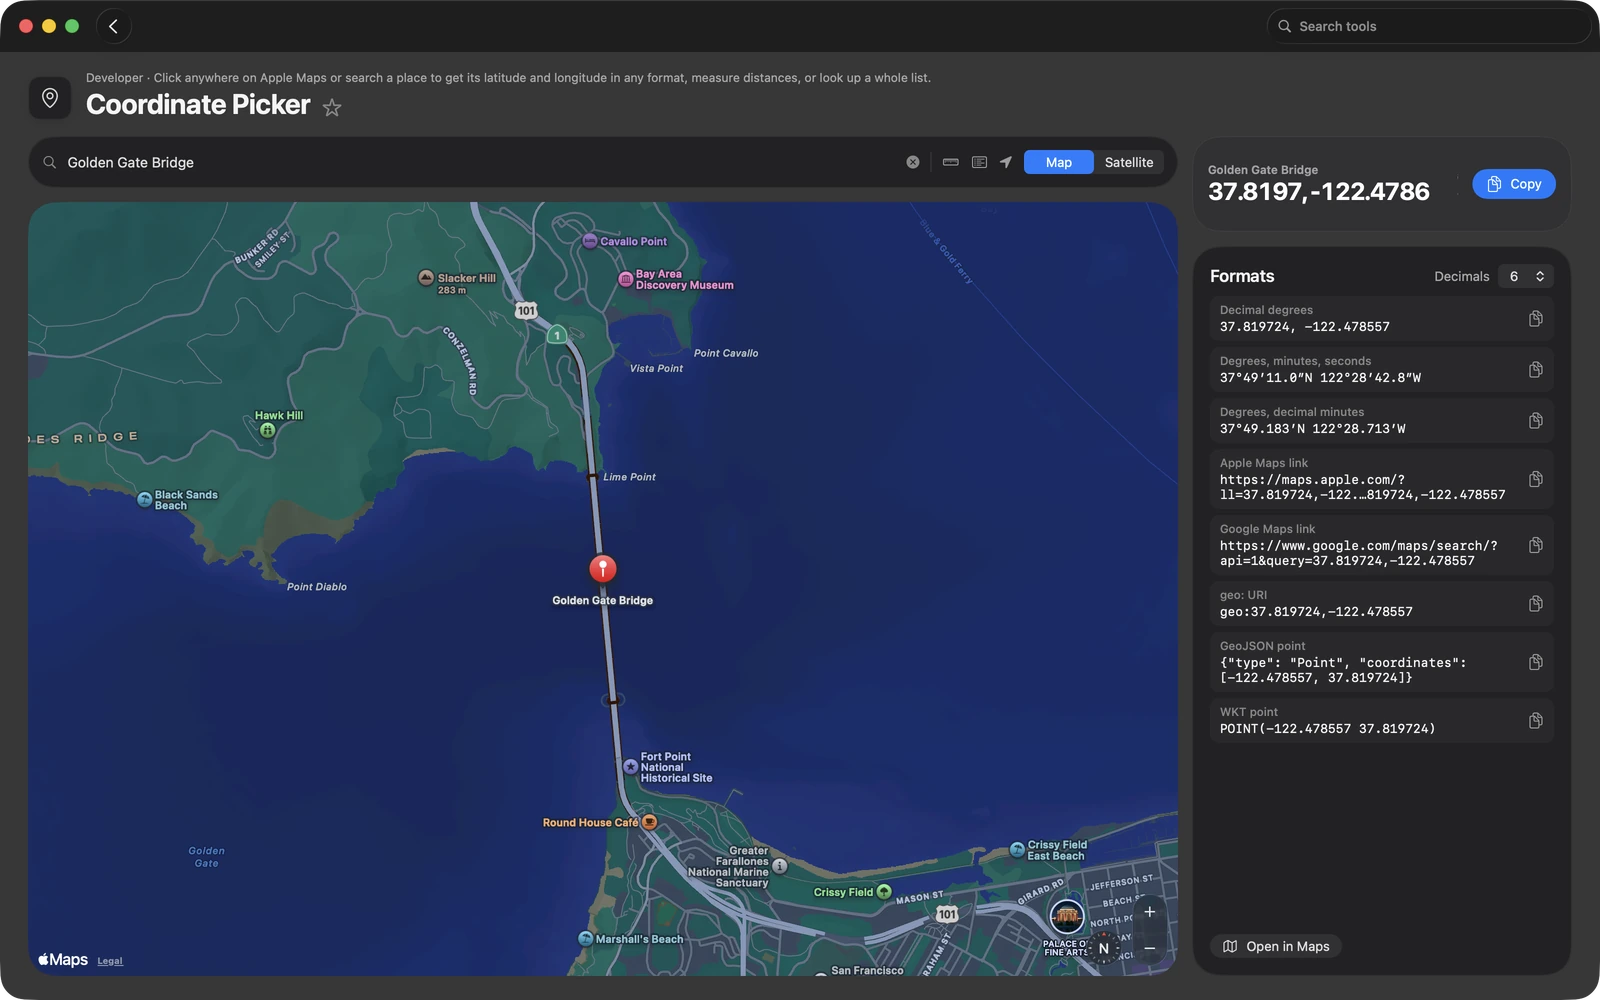Go back using the chevron button
1600x1000 pixels.
113,26
